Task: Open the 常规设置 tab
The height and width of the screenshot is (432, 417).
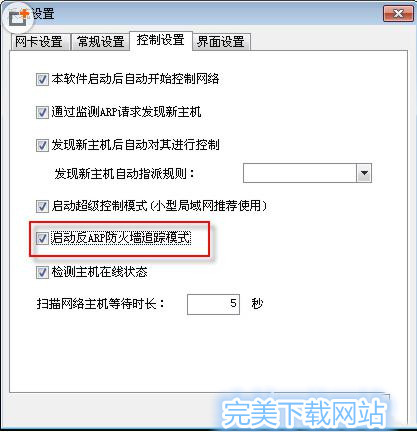Action: click(x=100, y=42)
